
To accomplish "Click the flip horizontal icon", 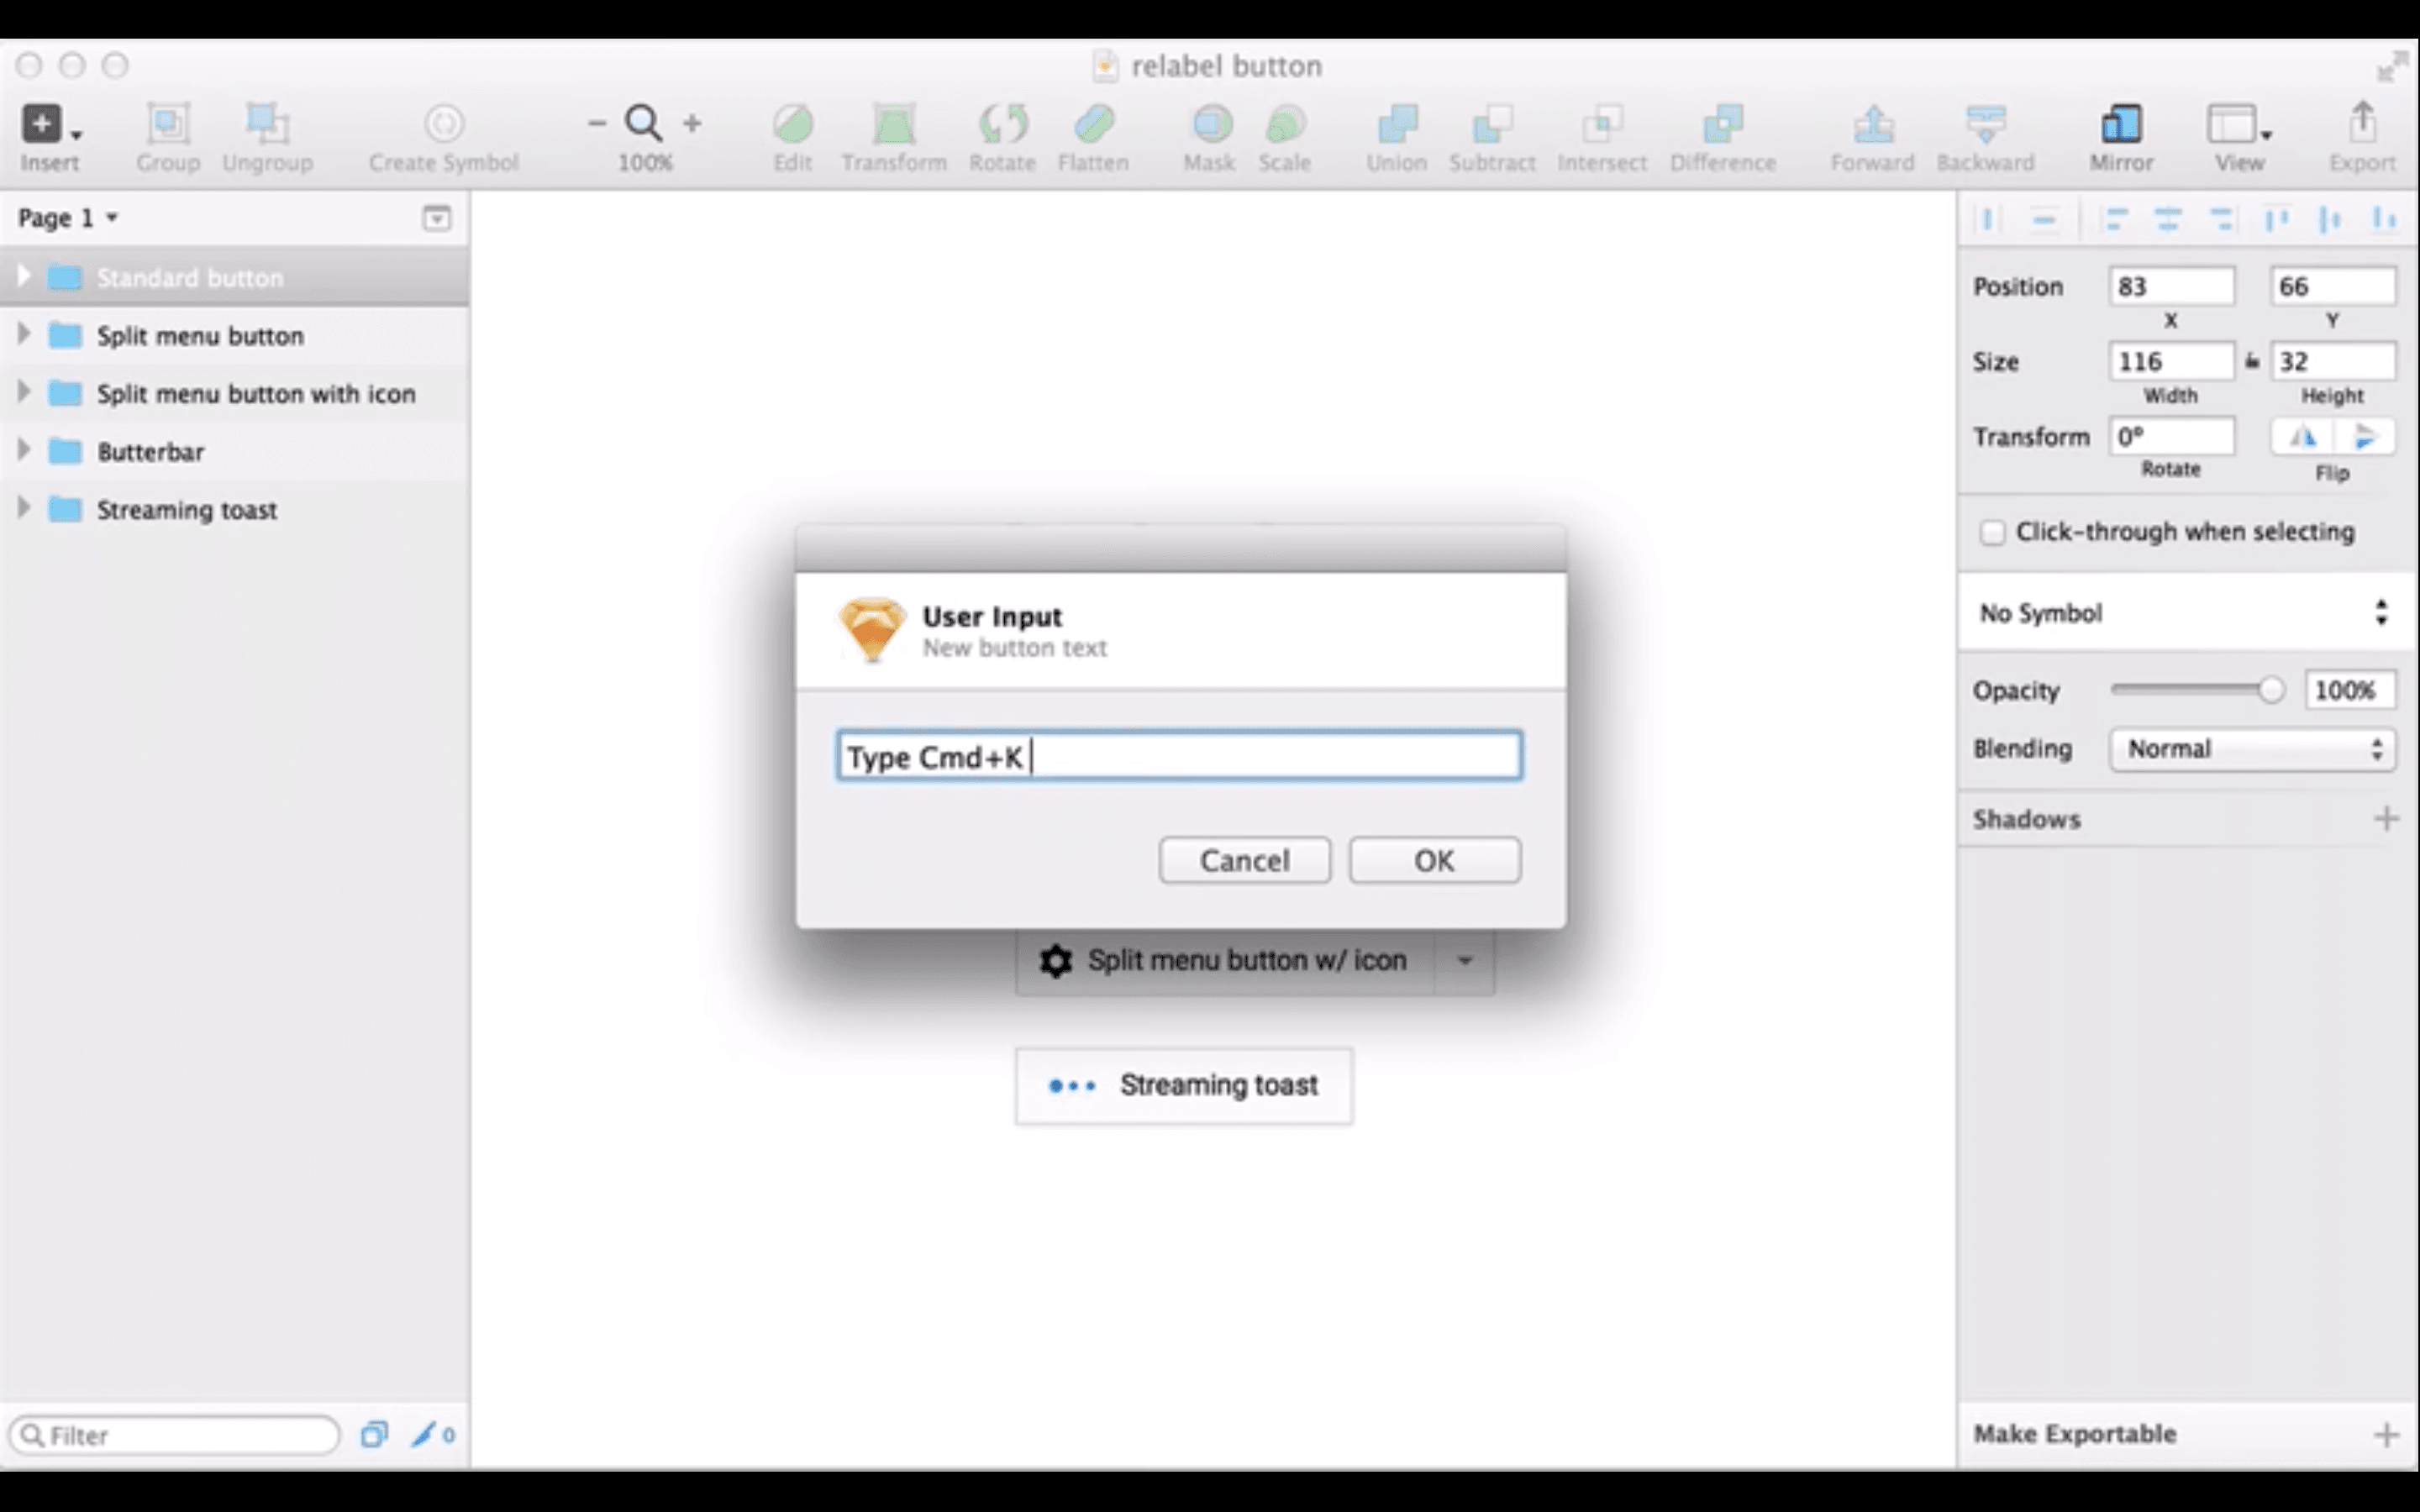I will click(2302, 437).
